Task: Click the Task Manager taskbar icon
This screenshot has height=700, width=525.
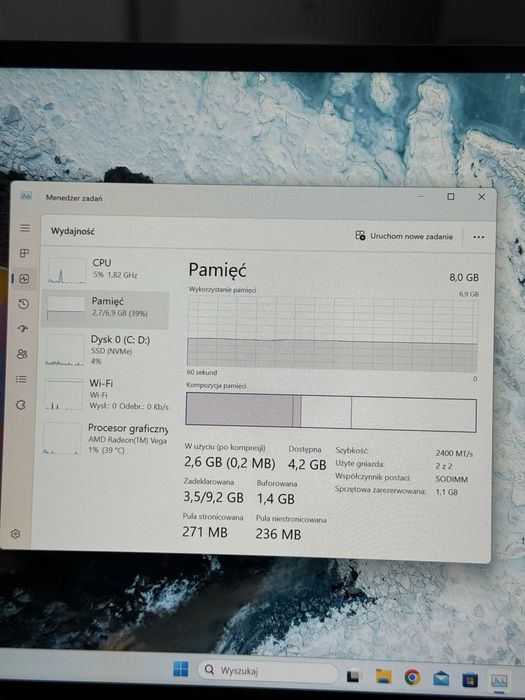Action: pos(499,680)
